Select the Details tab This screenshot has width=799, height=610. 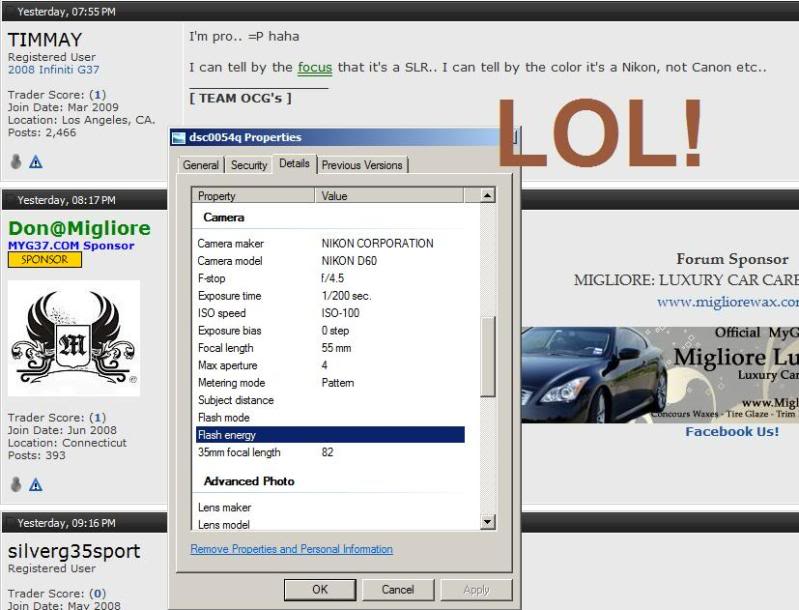(x=295, y=164)
